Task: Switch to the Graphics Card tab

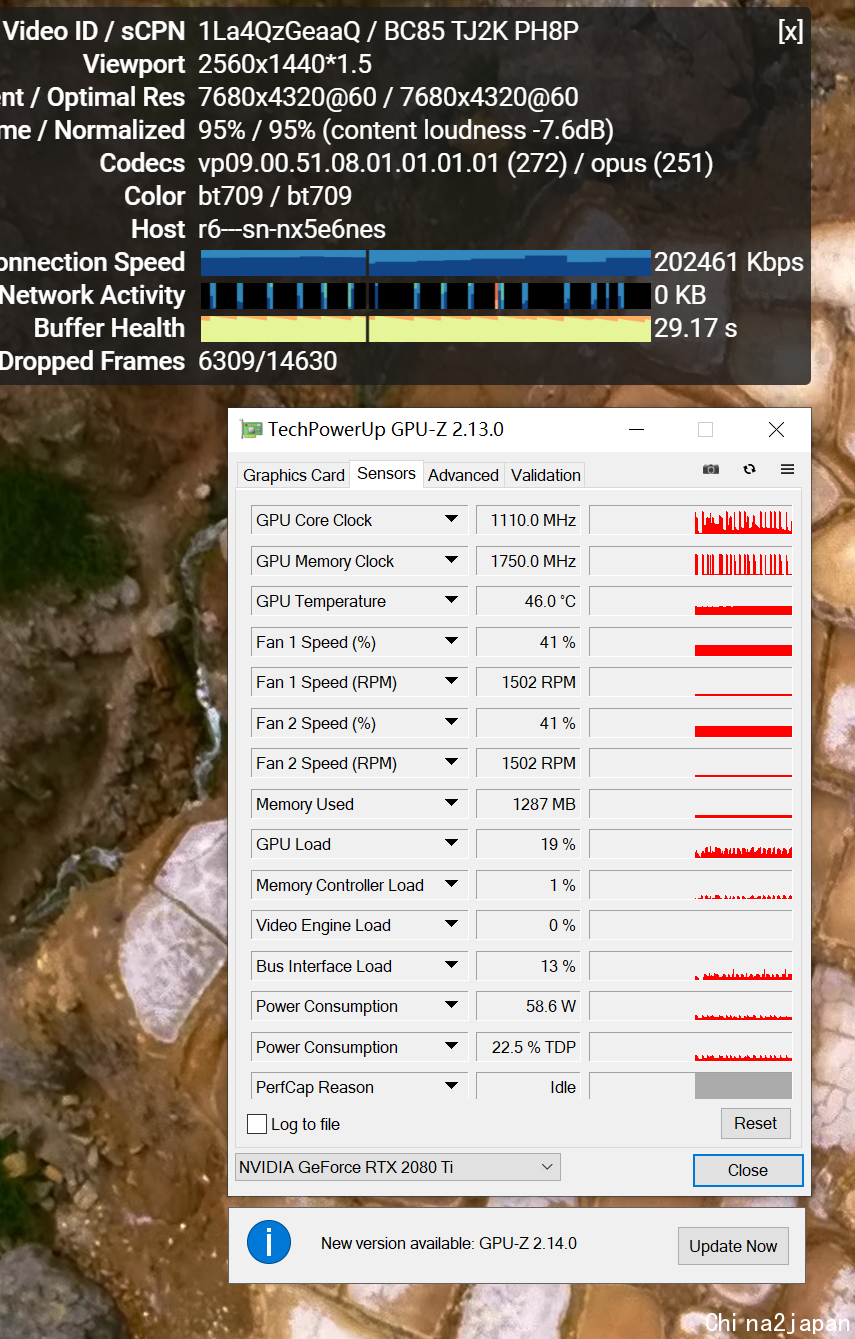Action: pos(294,475)
